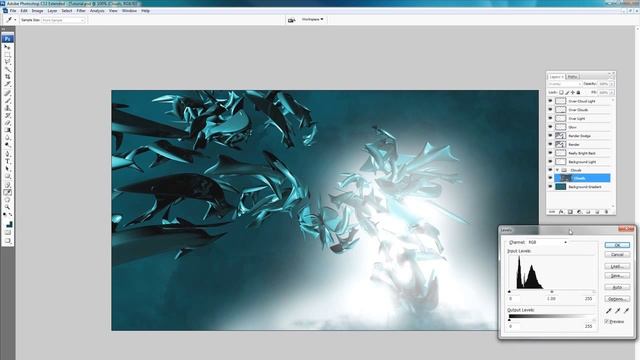
Task: Click OK in Levels dialog
Action: click(617, 245)
